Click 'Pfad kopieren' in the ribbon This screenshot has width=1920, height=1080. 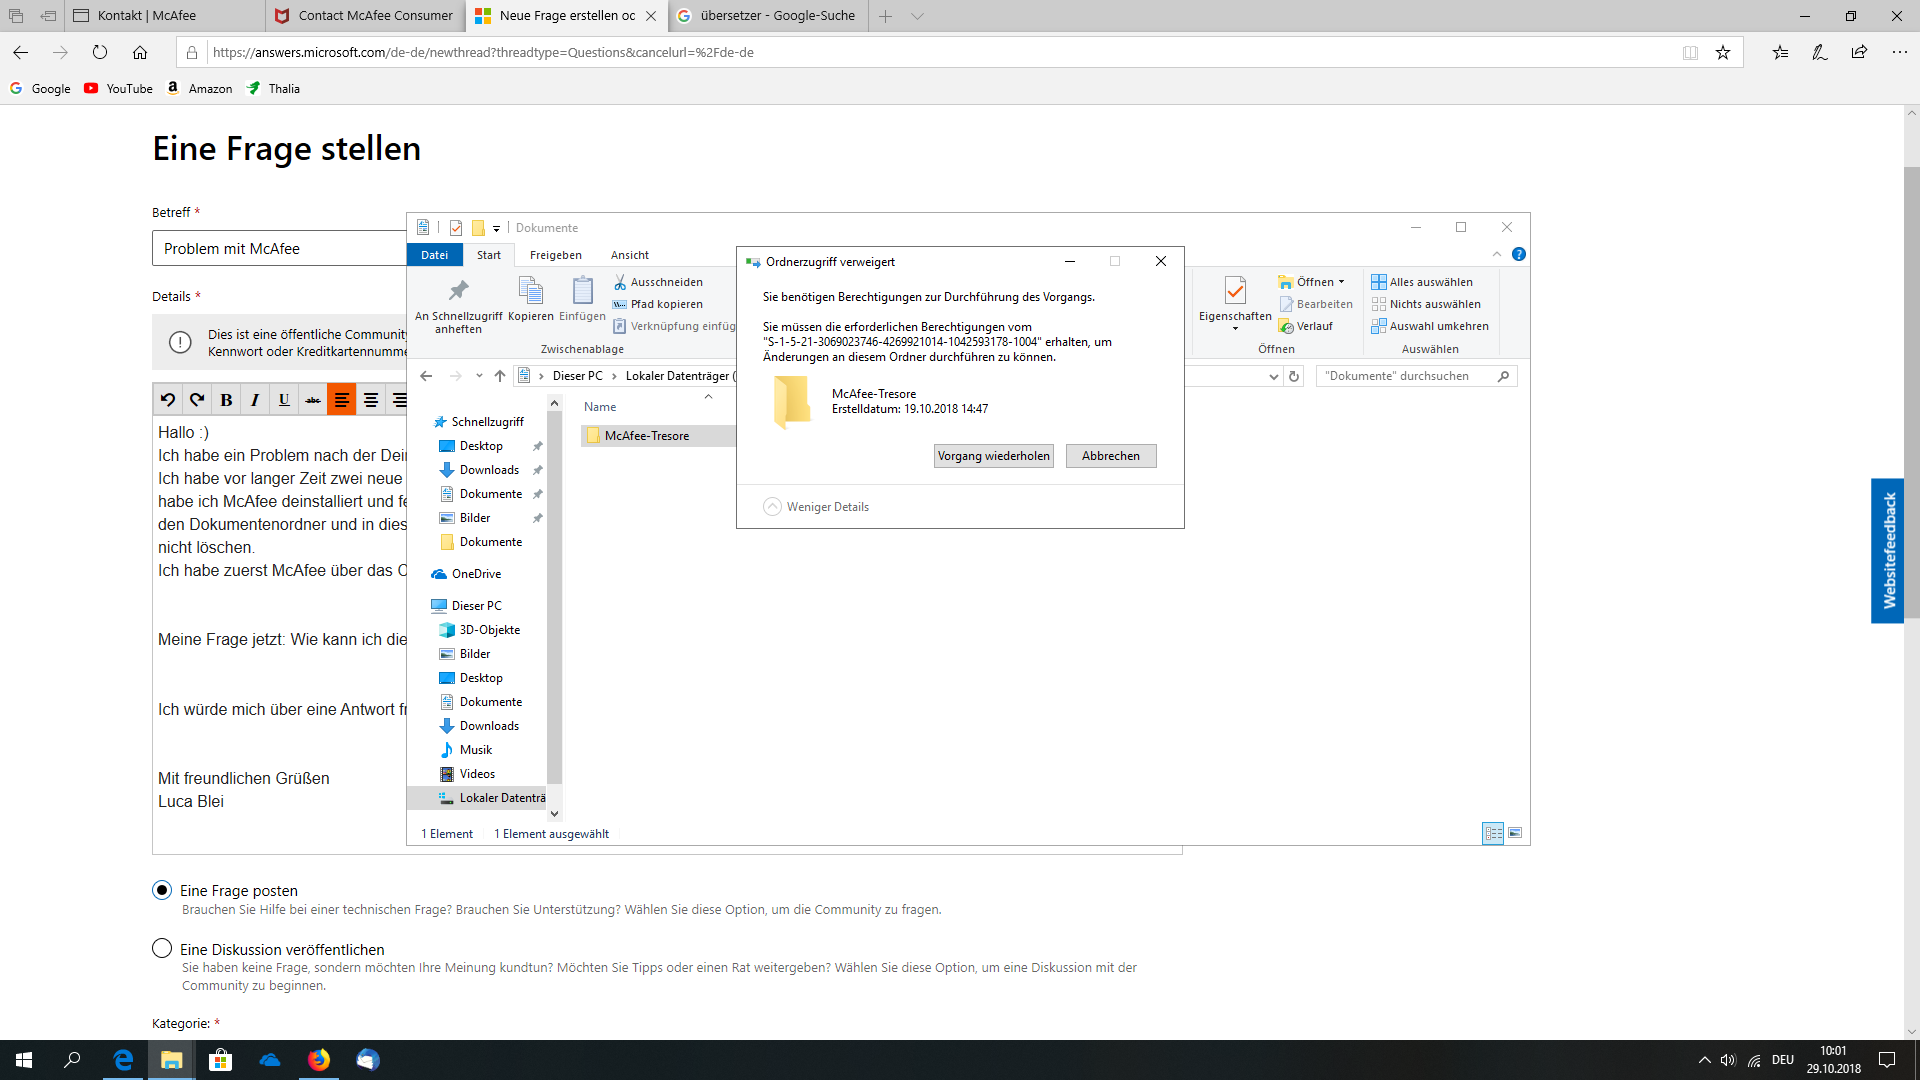point(658,304)
